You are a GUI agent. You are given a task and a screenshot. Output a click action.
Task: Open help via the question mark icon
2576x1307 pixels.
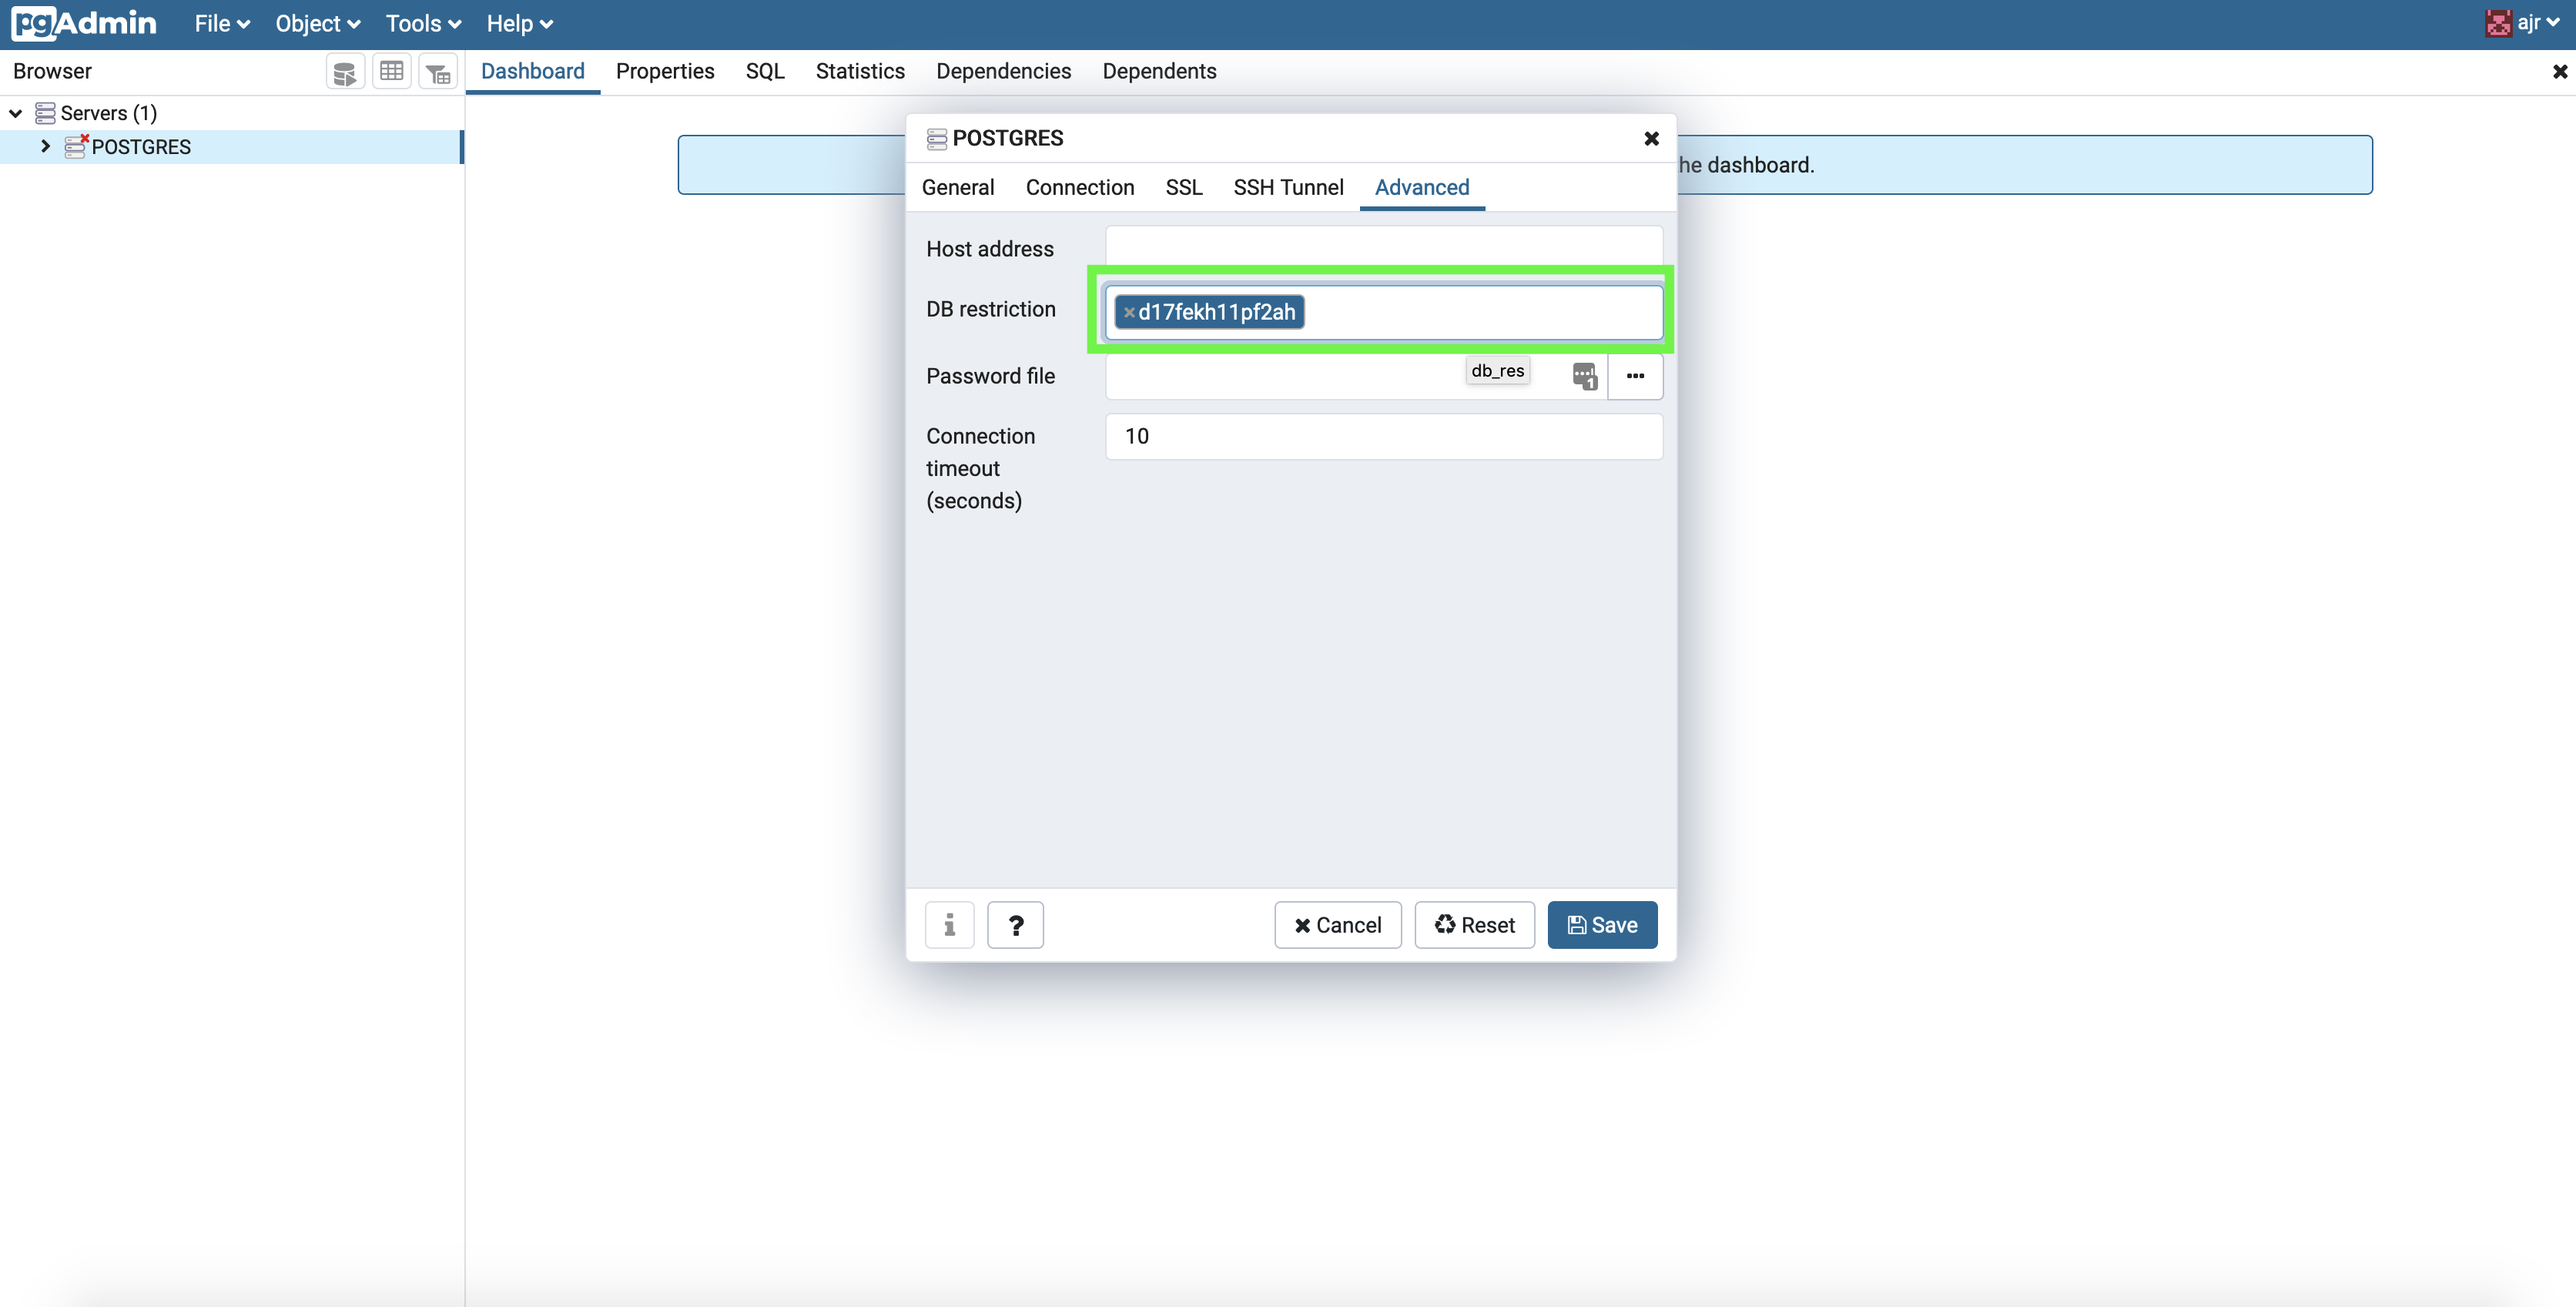pos(1015,925)
